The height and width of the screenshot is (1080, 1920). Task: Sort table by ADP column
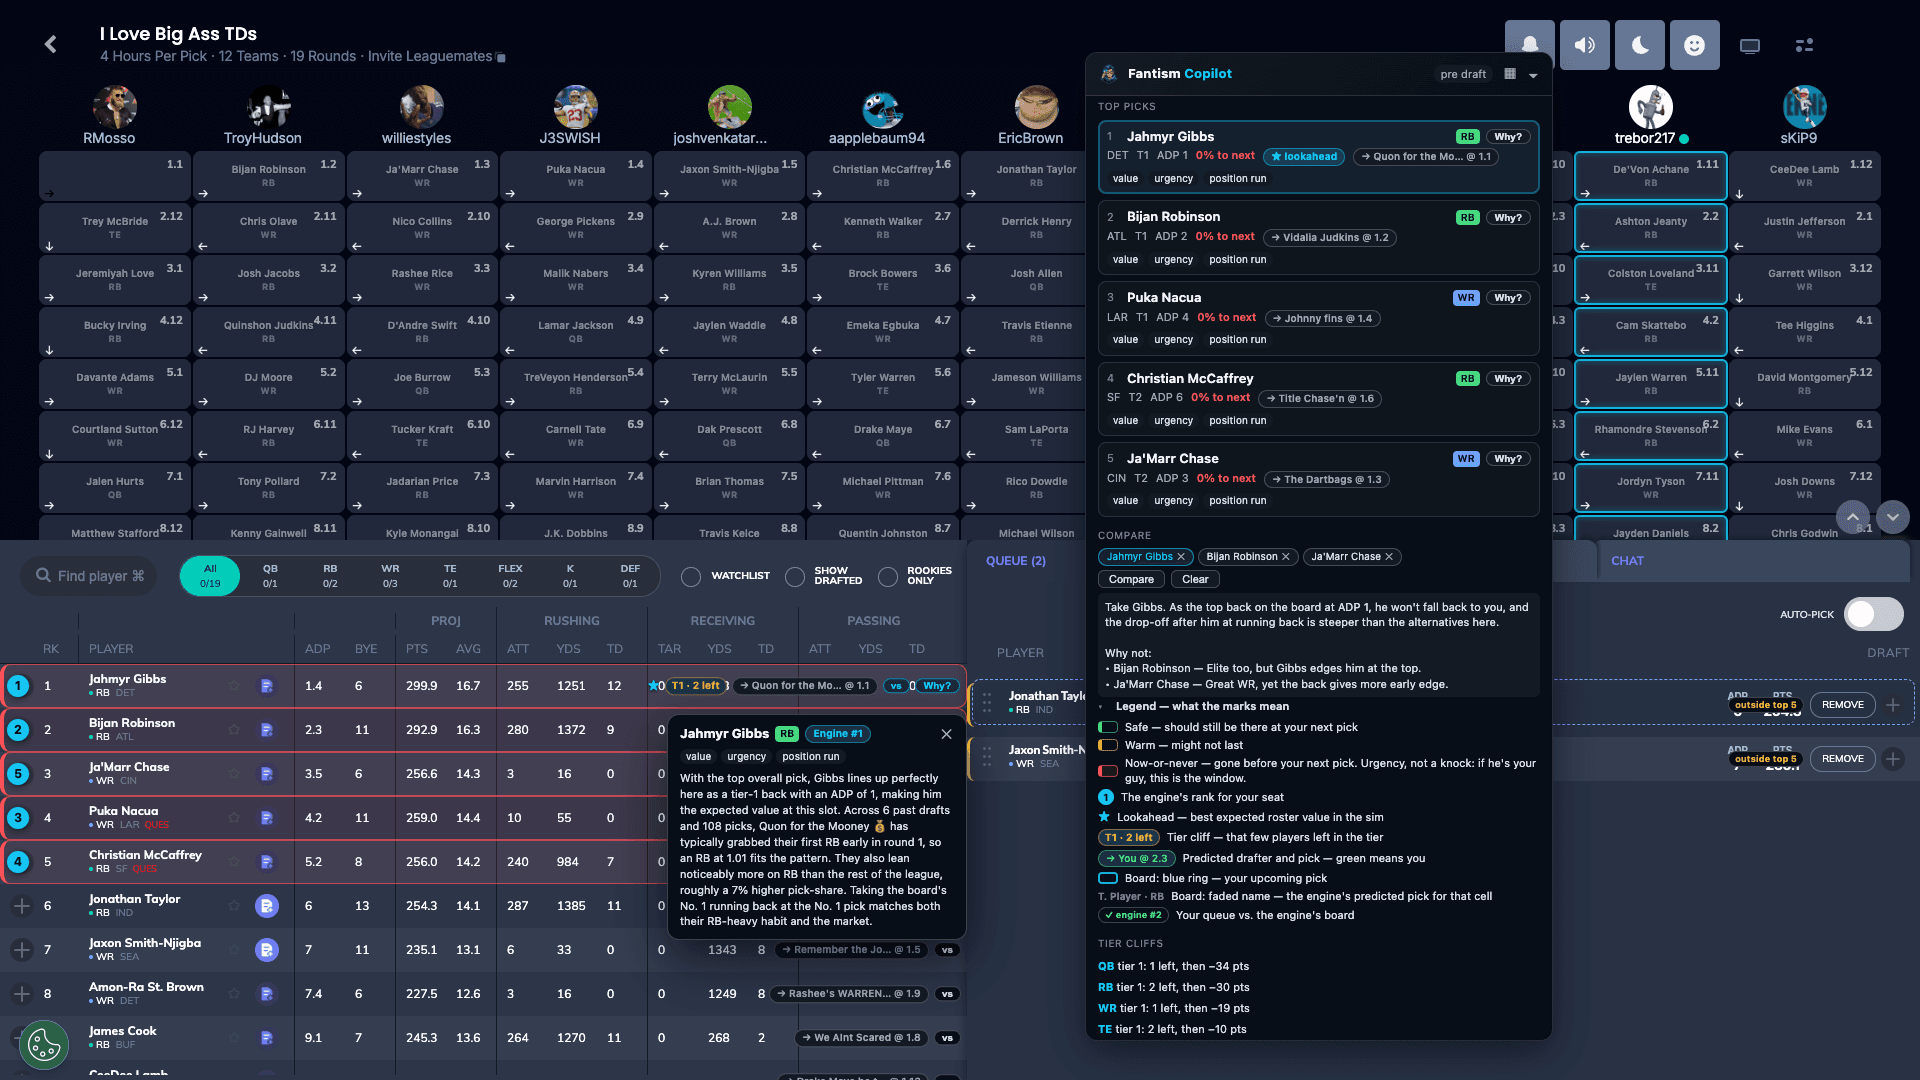[317, 649]
